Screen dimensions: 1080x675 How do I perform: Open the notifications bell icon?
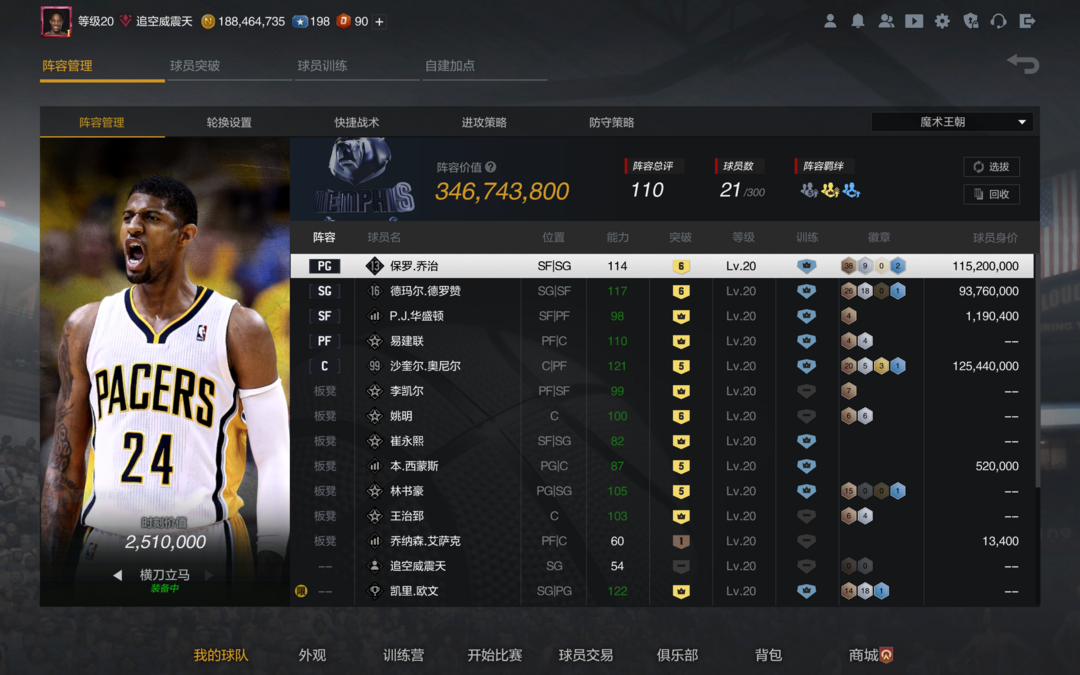click(x=858, y=21)
